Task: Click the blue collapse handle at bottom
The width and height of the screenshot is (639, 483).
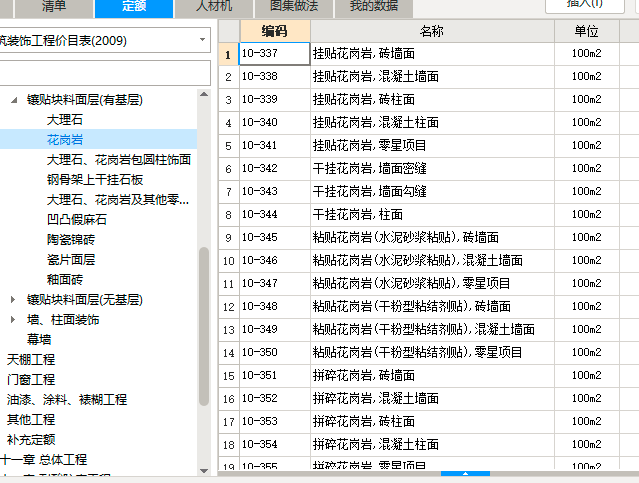Action: tap(465, 474)
